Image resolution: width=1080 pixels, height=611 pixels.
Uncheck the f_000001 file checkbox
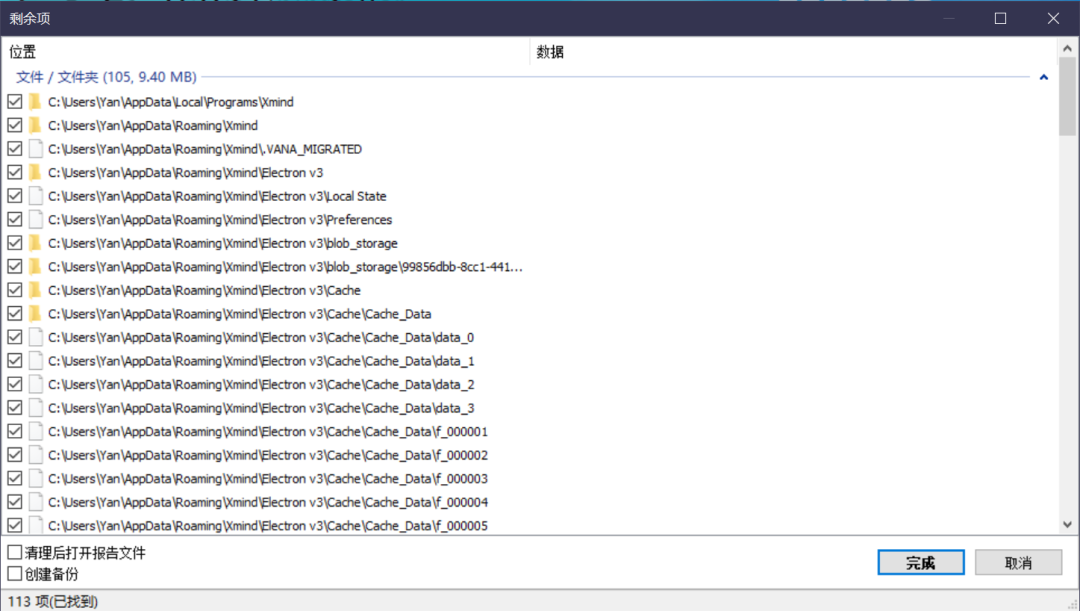pos(14,431)
